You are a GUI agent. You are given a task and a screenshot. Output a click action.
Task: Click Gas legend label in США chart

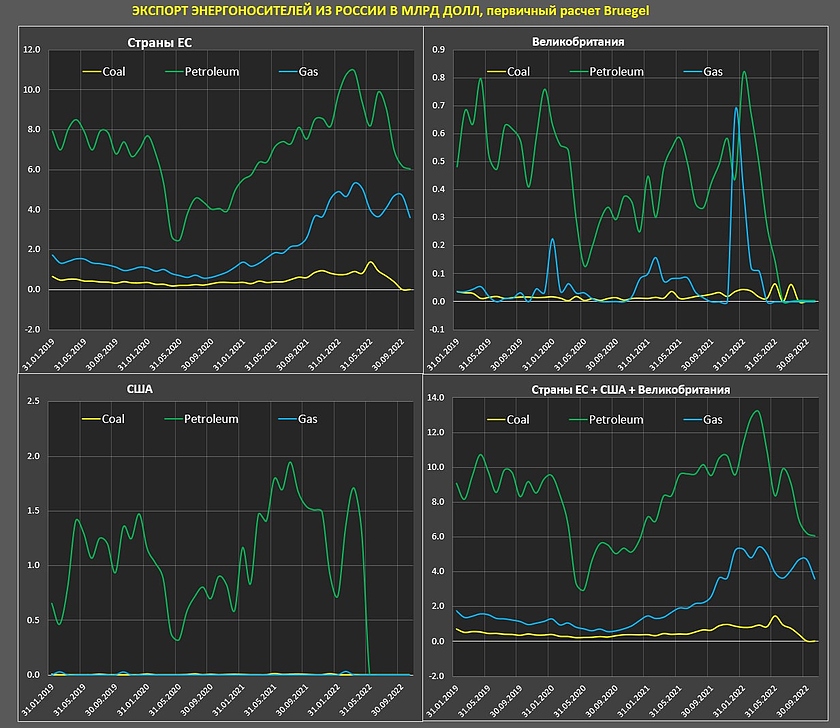306,419
